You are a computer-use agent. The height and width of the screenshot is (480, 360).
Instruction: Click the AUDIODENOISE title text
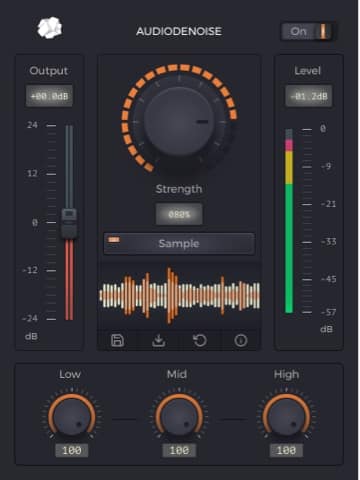click(x=179, y=31)
